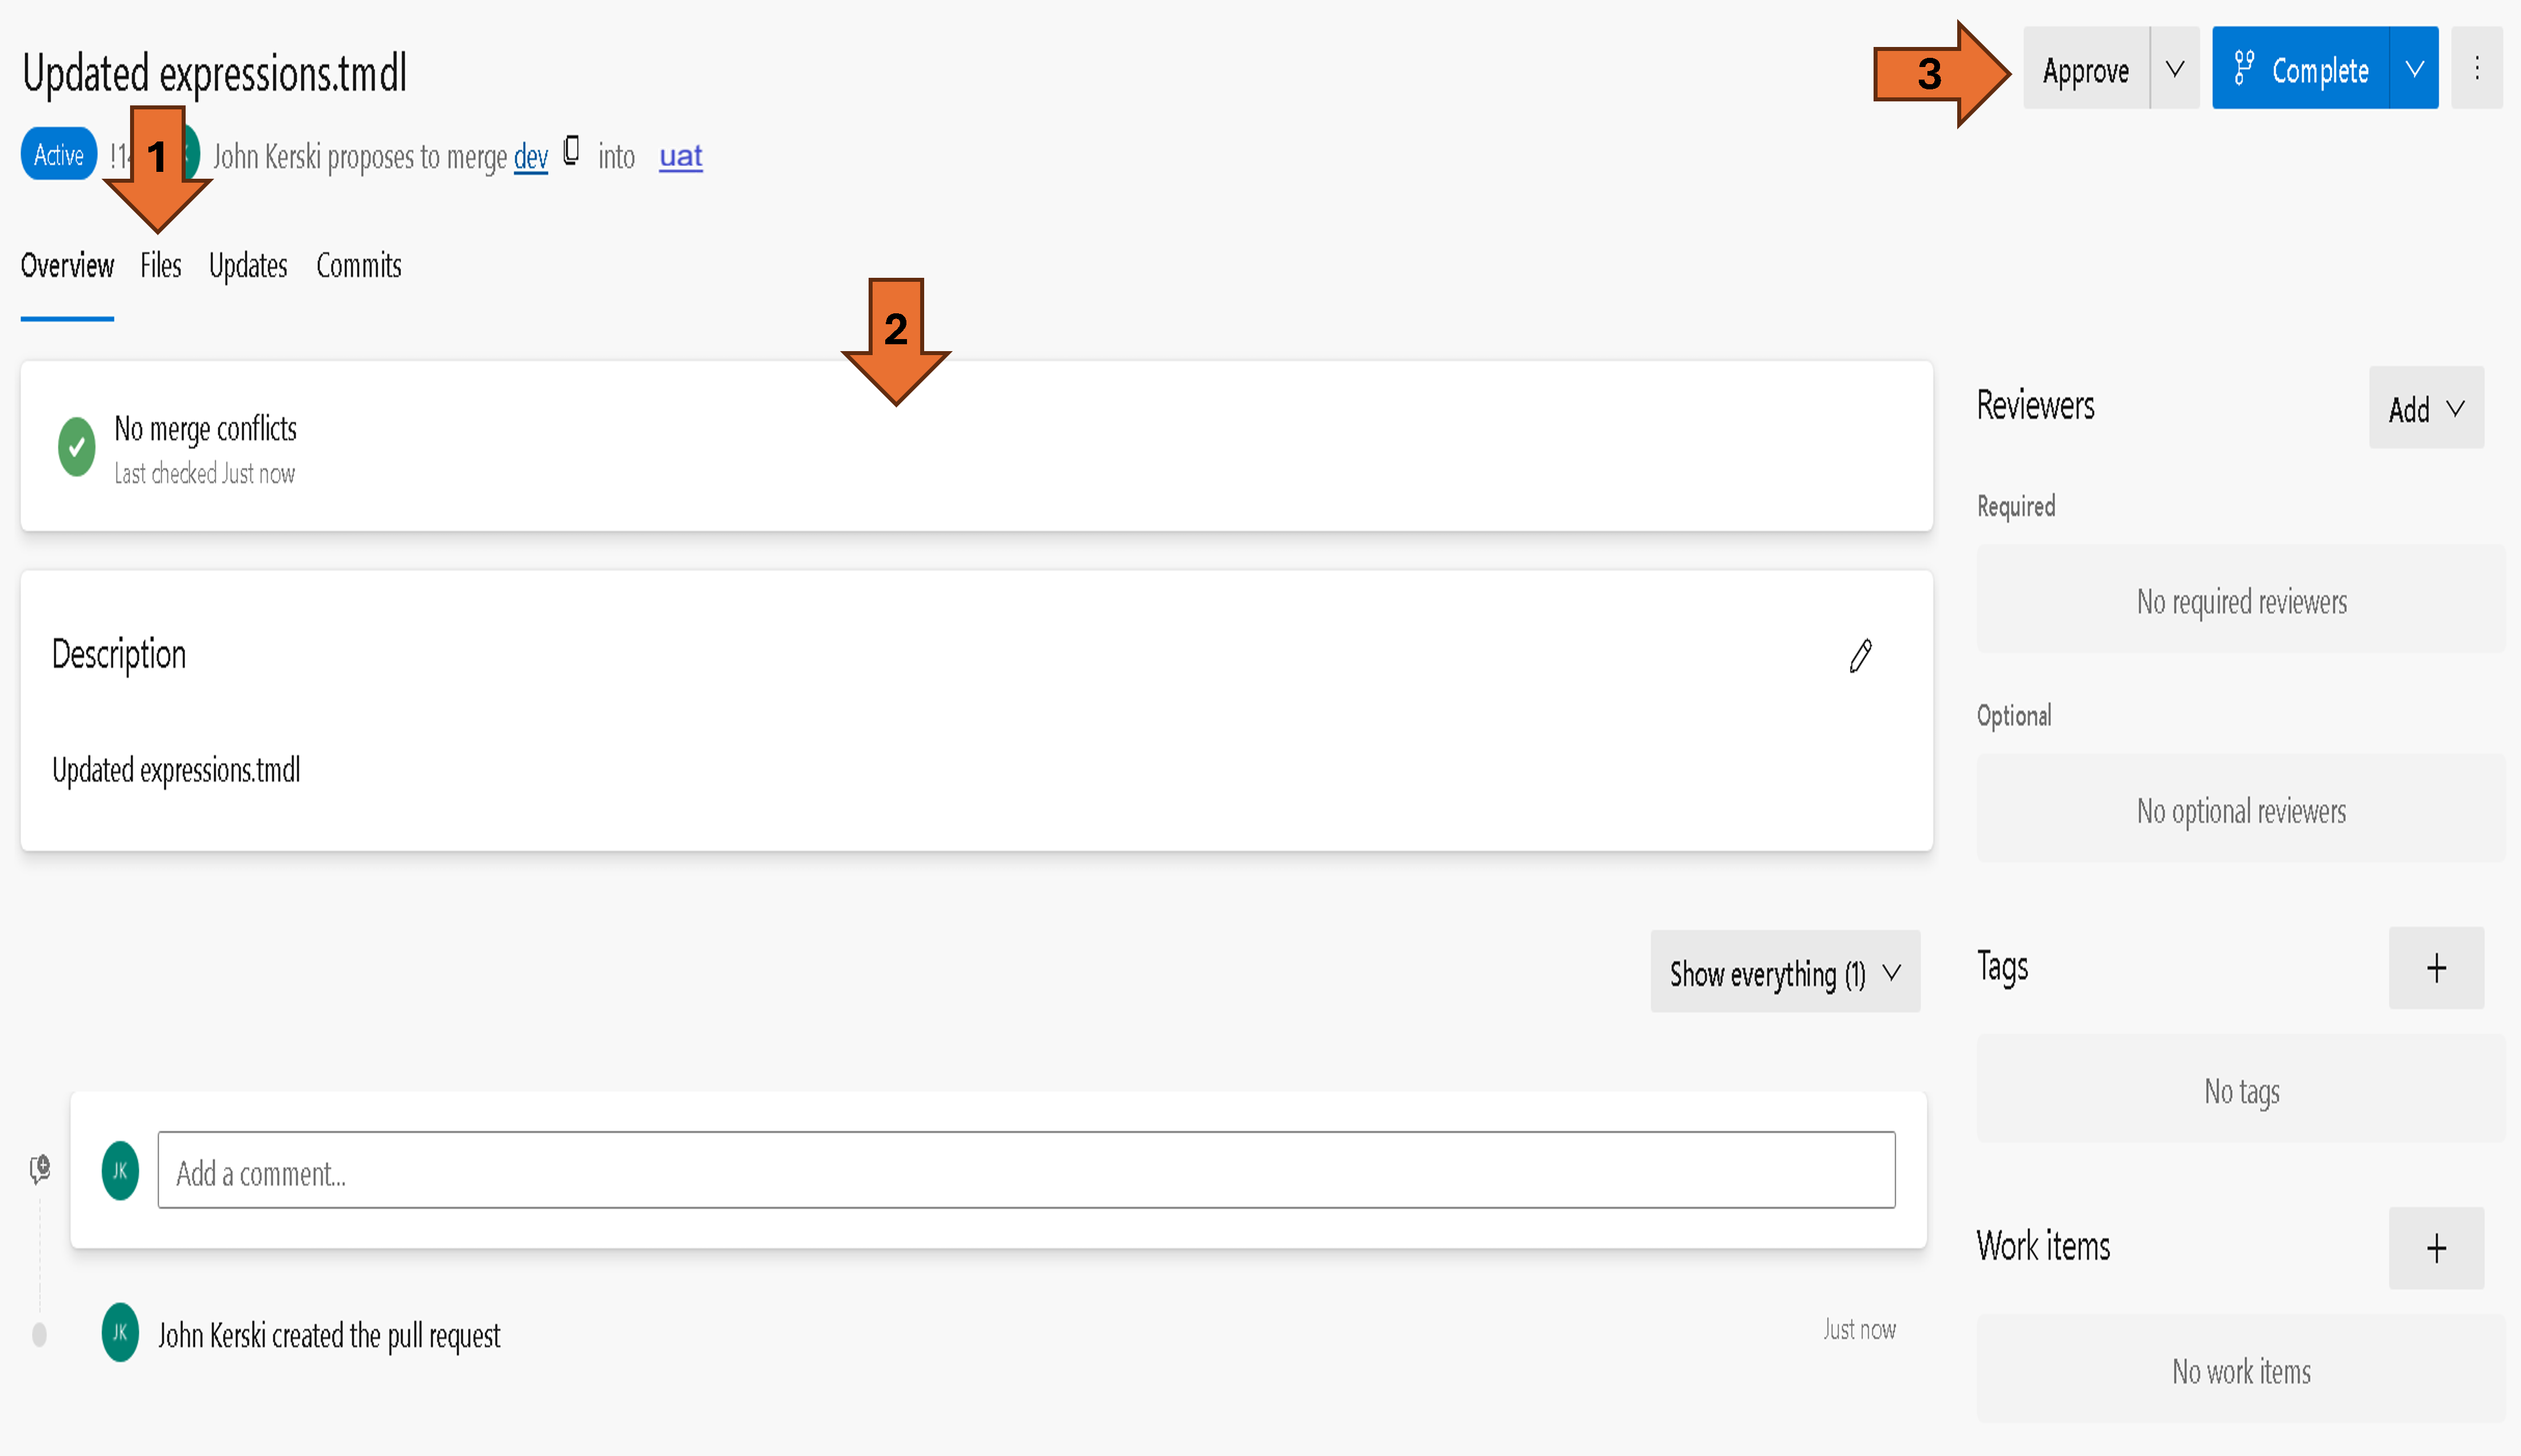
Task: Click the JK avatar next to the comment box
Action: coord(120,1170)
